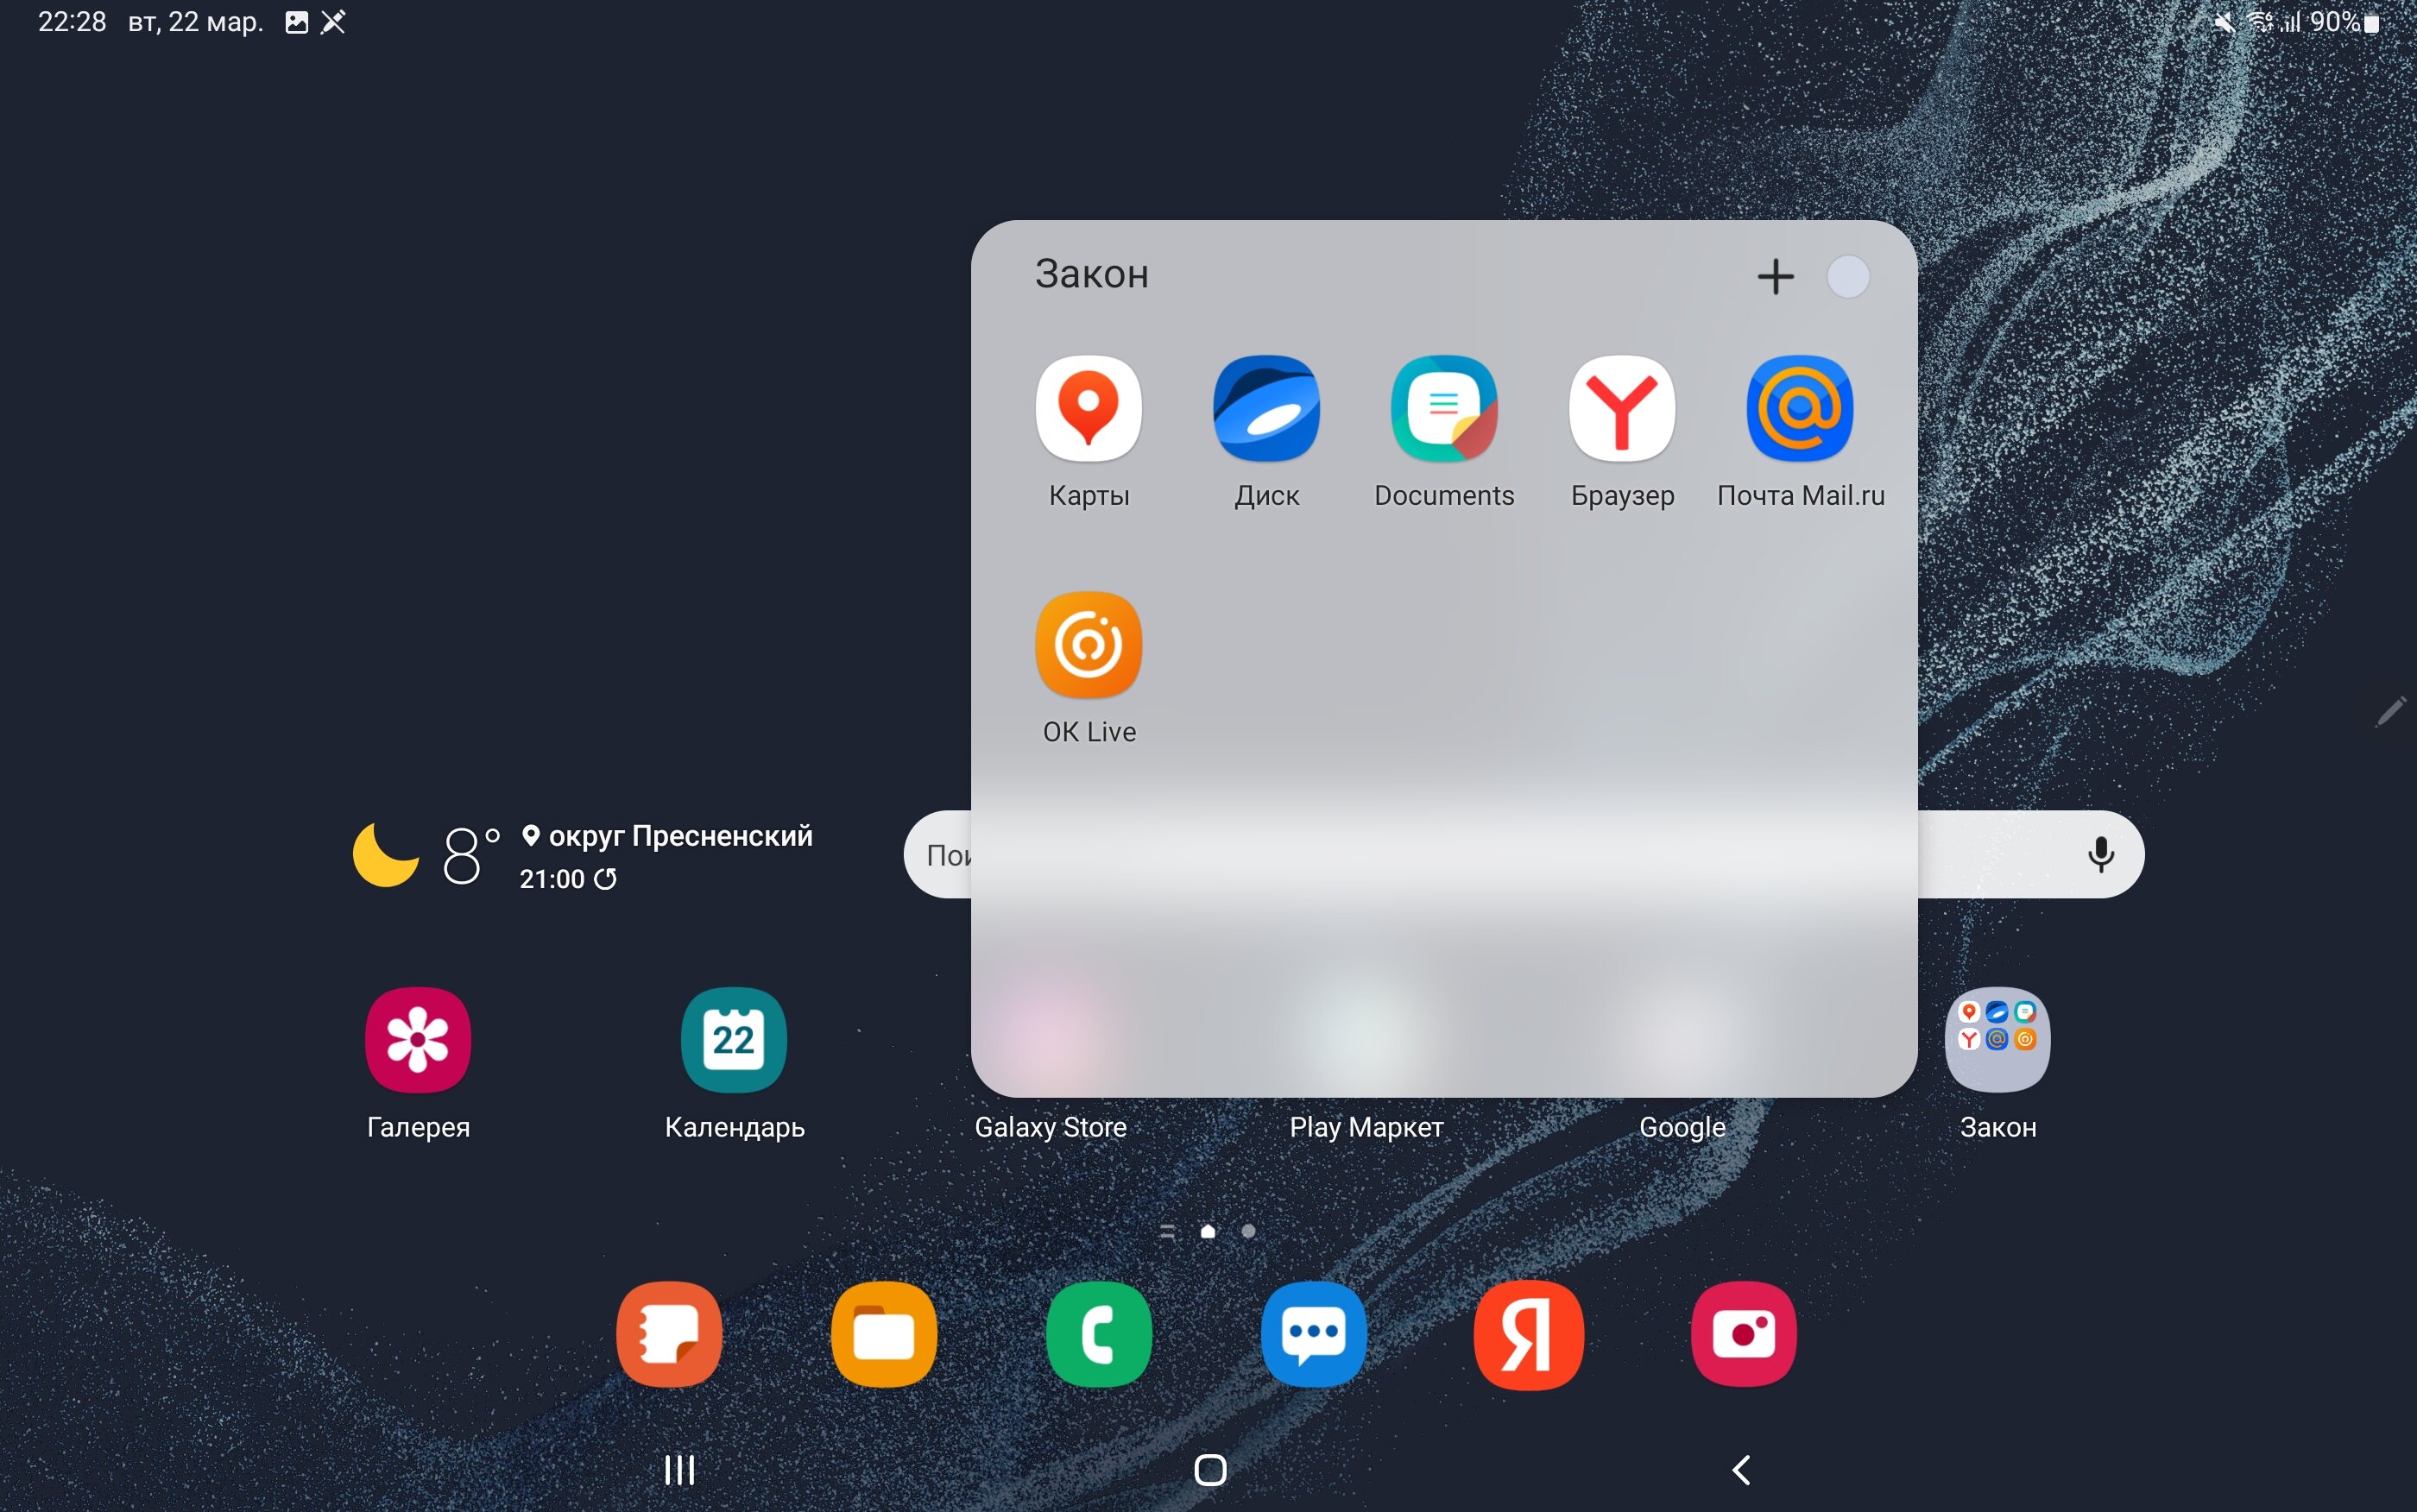Viewport: 2417px width, 1512px height.
Task: Tap the recent apps navigation button
Action: pos(680,1470)
